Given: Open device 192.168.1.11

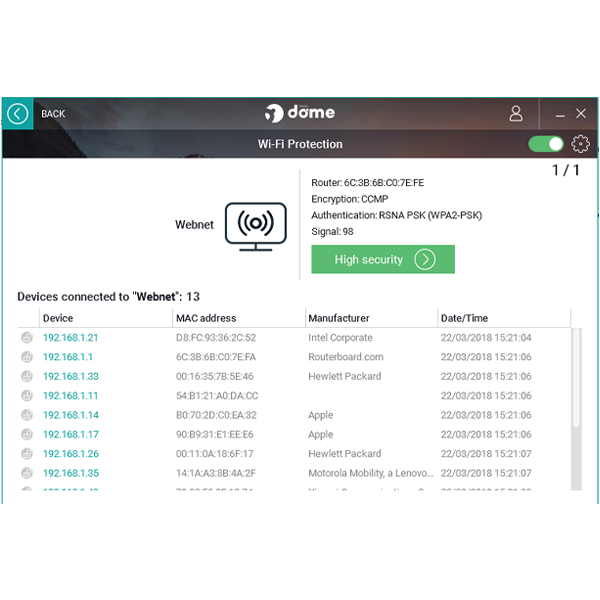Looking at the screenshot, I should (x=70, y=396).
